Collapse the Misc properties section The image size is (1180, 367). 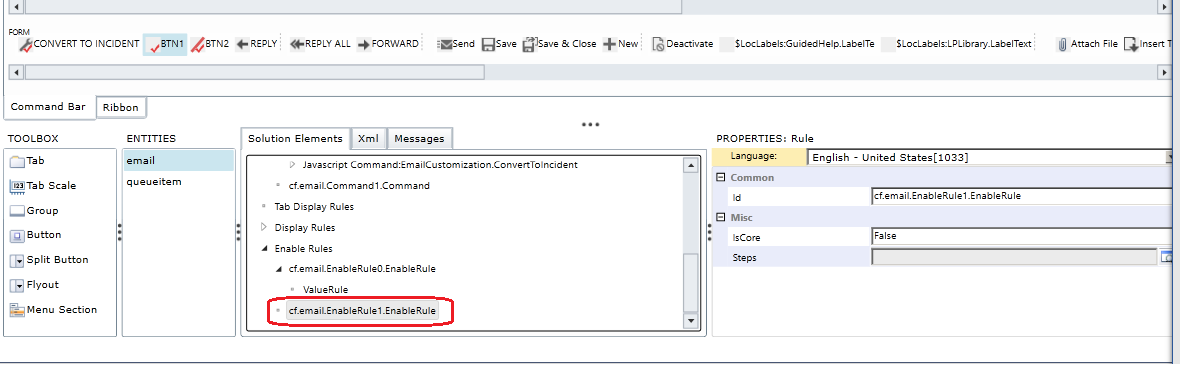coord(720,217)
